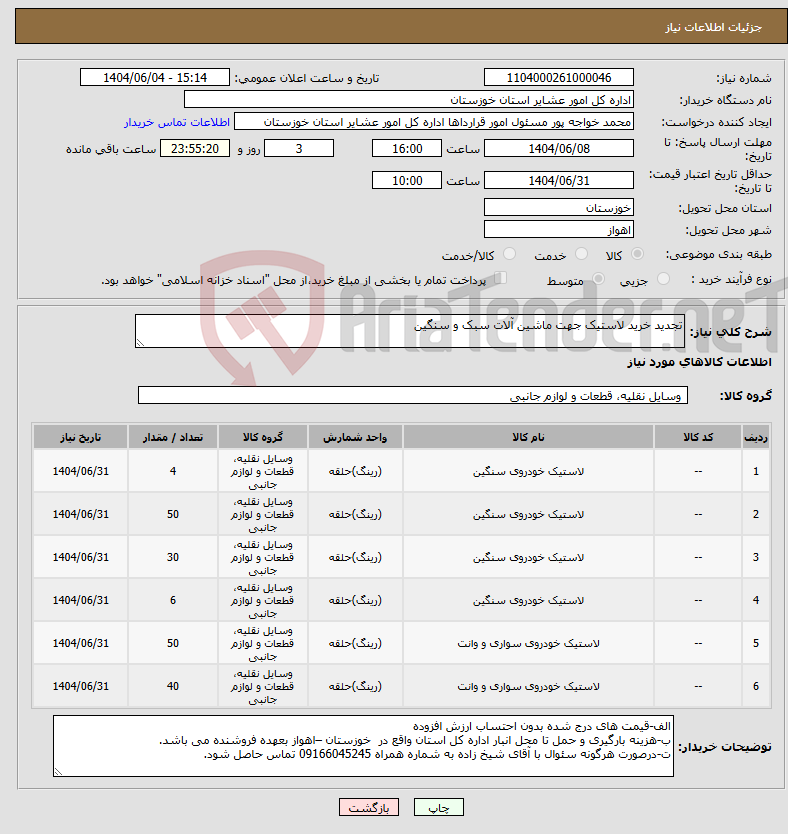This screenshot has height=834, width=788.
Task: Click the remaining days field showing 3
Action: (x=299, y=148)
